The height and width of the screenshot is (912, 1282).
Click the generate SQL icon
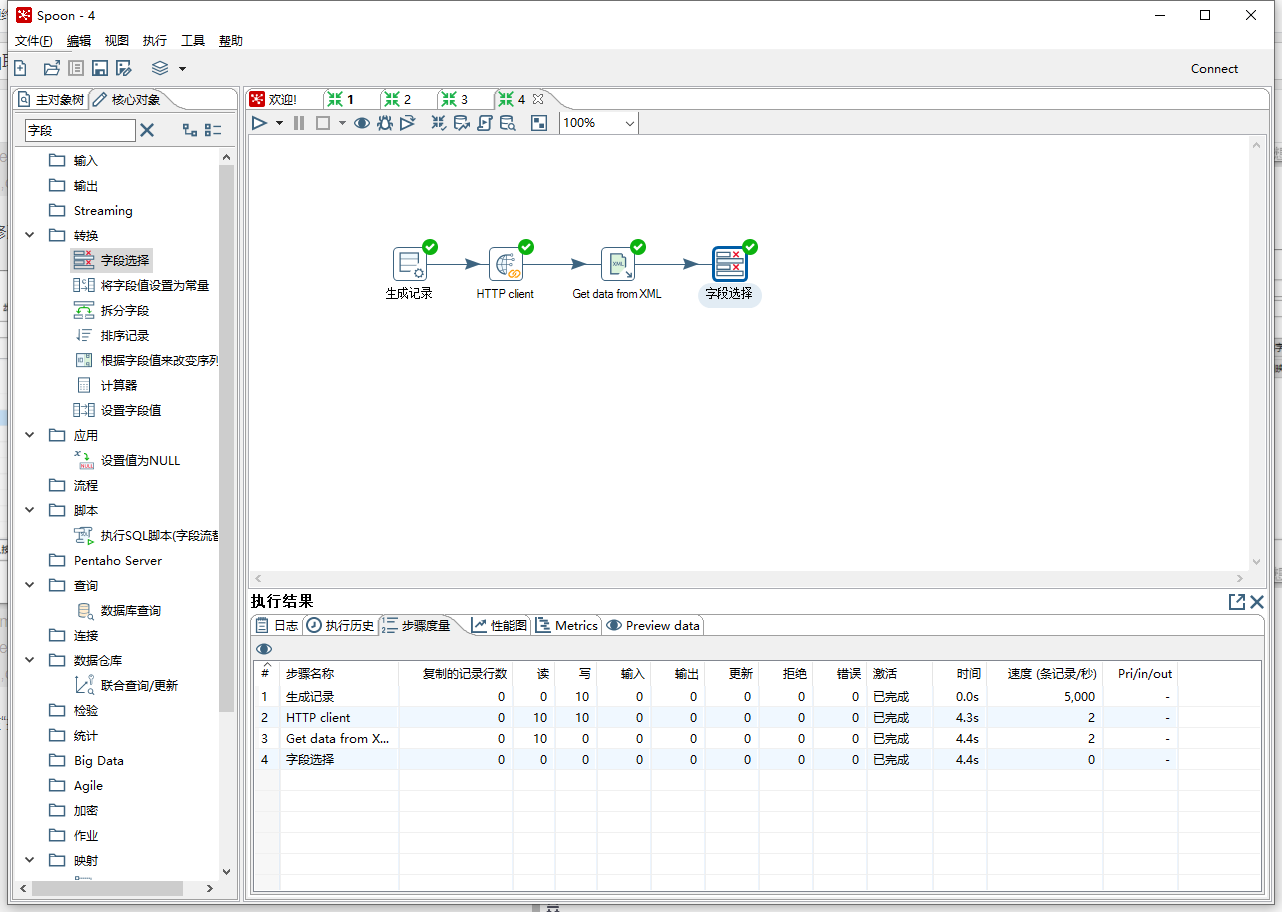coord(485,123)
